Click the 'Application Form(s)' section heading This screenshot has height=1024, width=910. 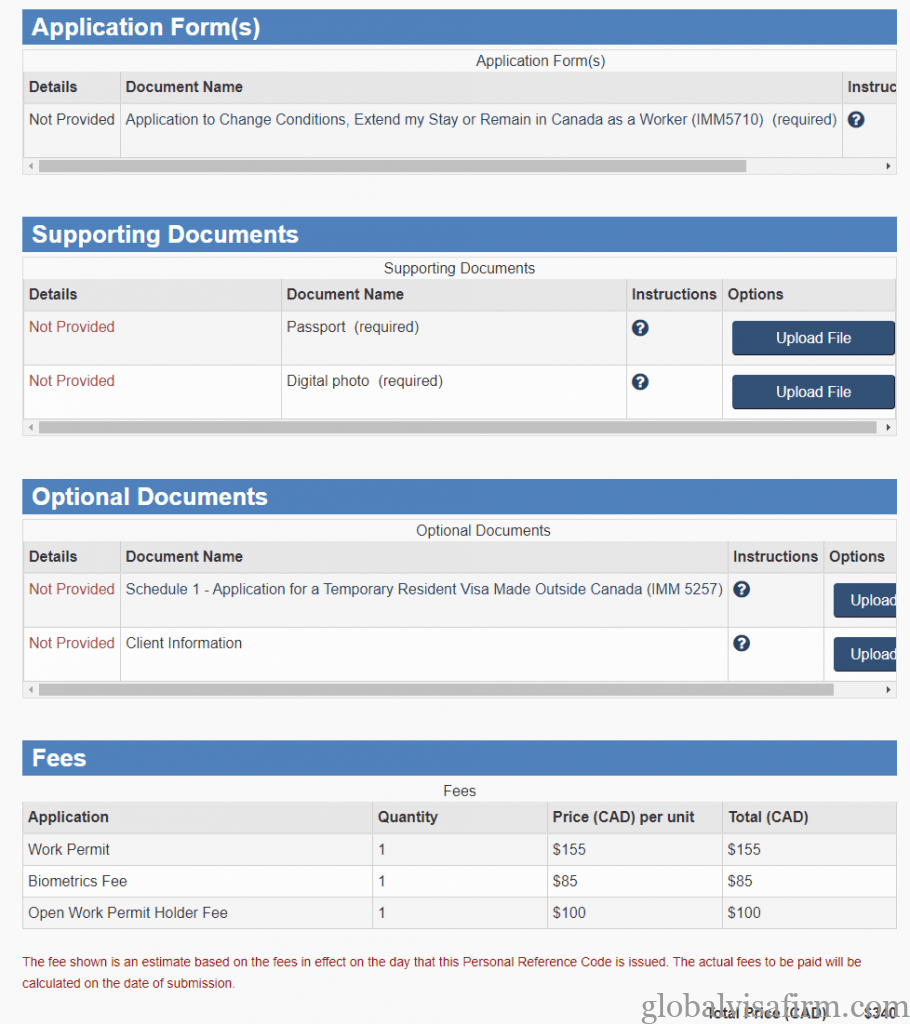coord(146,27)
